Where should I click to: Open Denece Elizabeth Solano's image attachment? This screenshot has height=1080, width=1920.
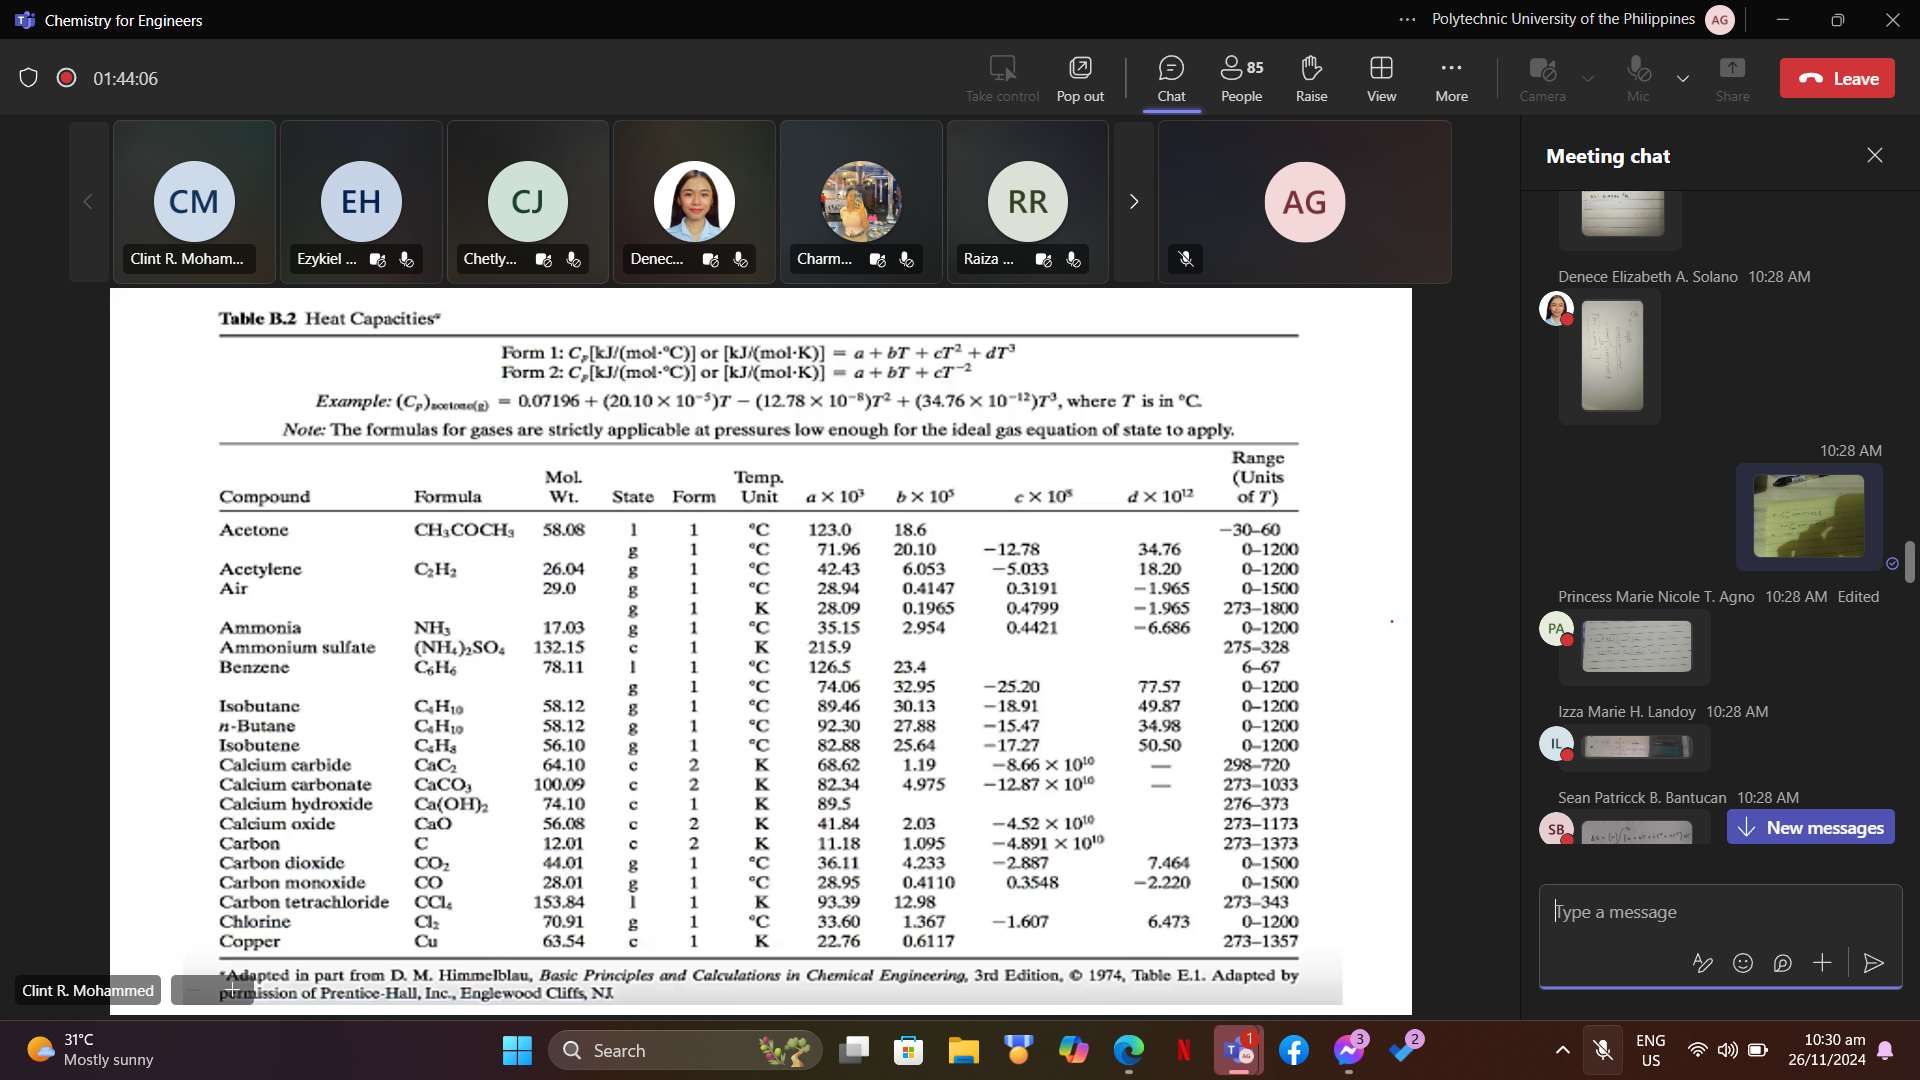click(1612, 356)
